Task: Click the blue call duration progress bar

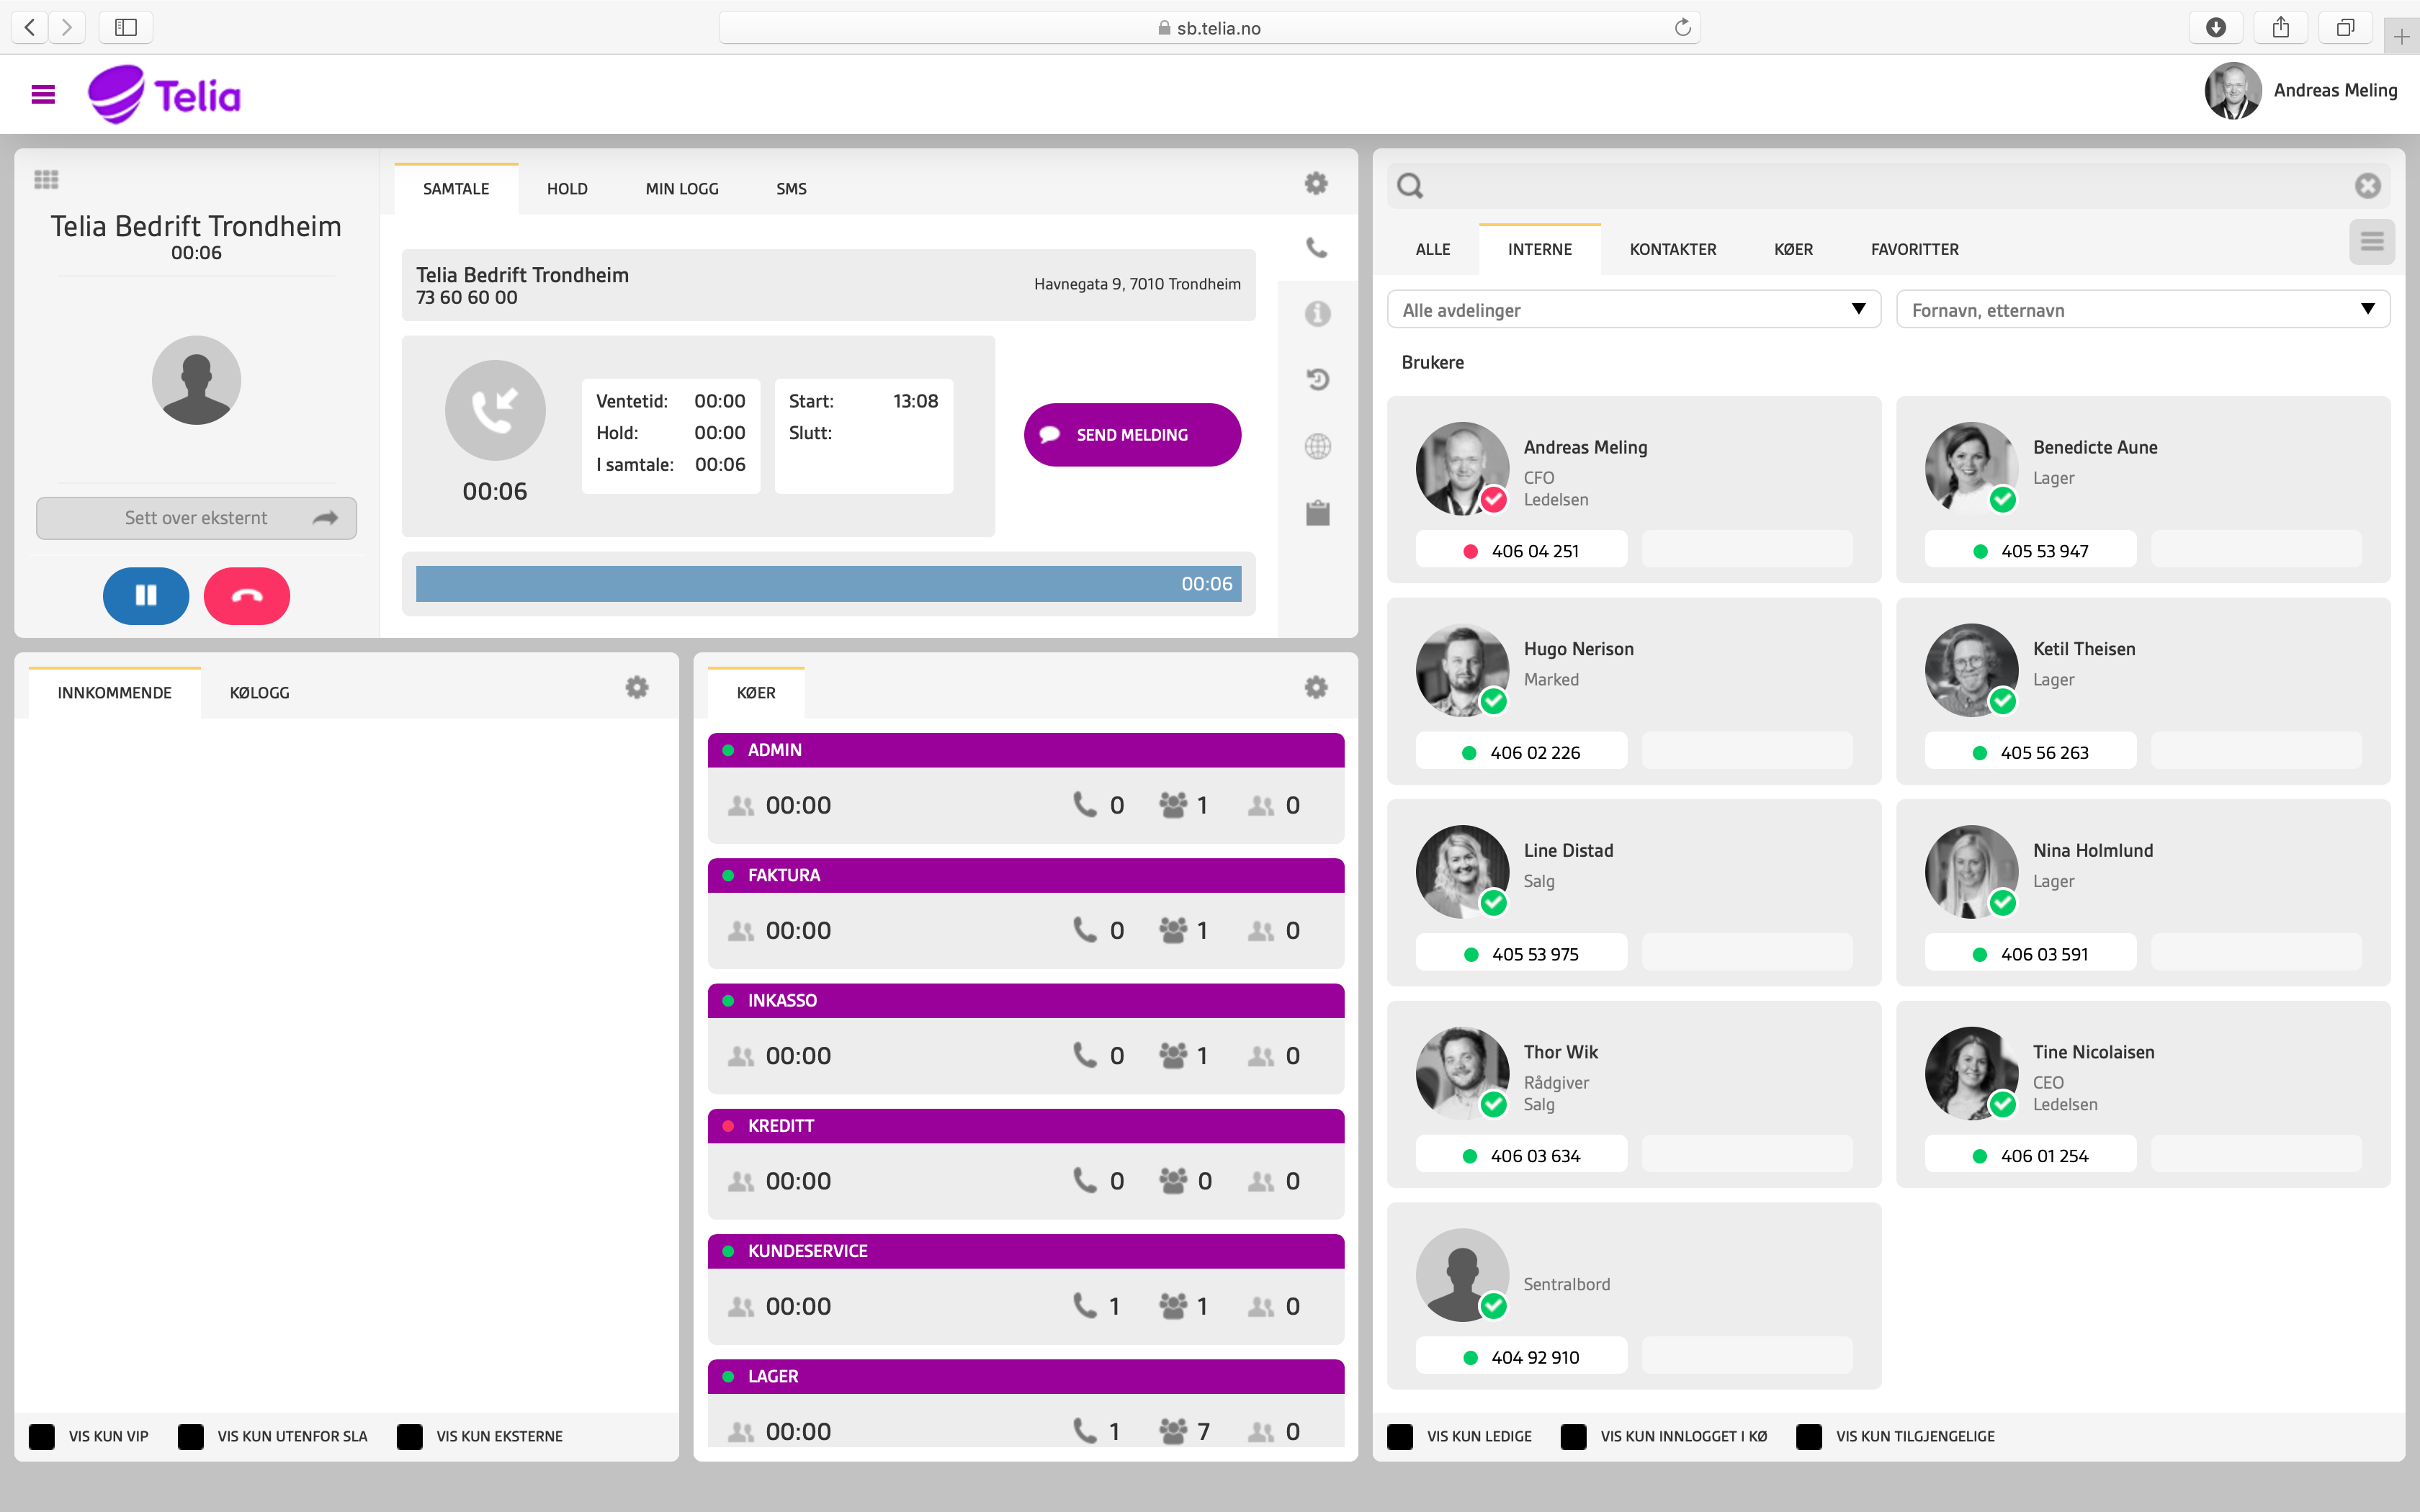Action: point(828,584)
